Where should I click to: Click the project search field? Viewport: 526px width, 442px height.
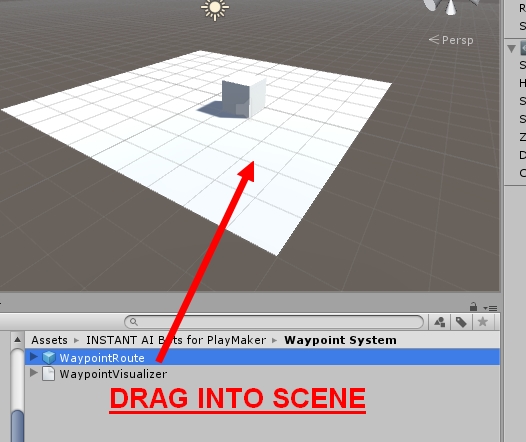tap(274, 322)
